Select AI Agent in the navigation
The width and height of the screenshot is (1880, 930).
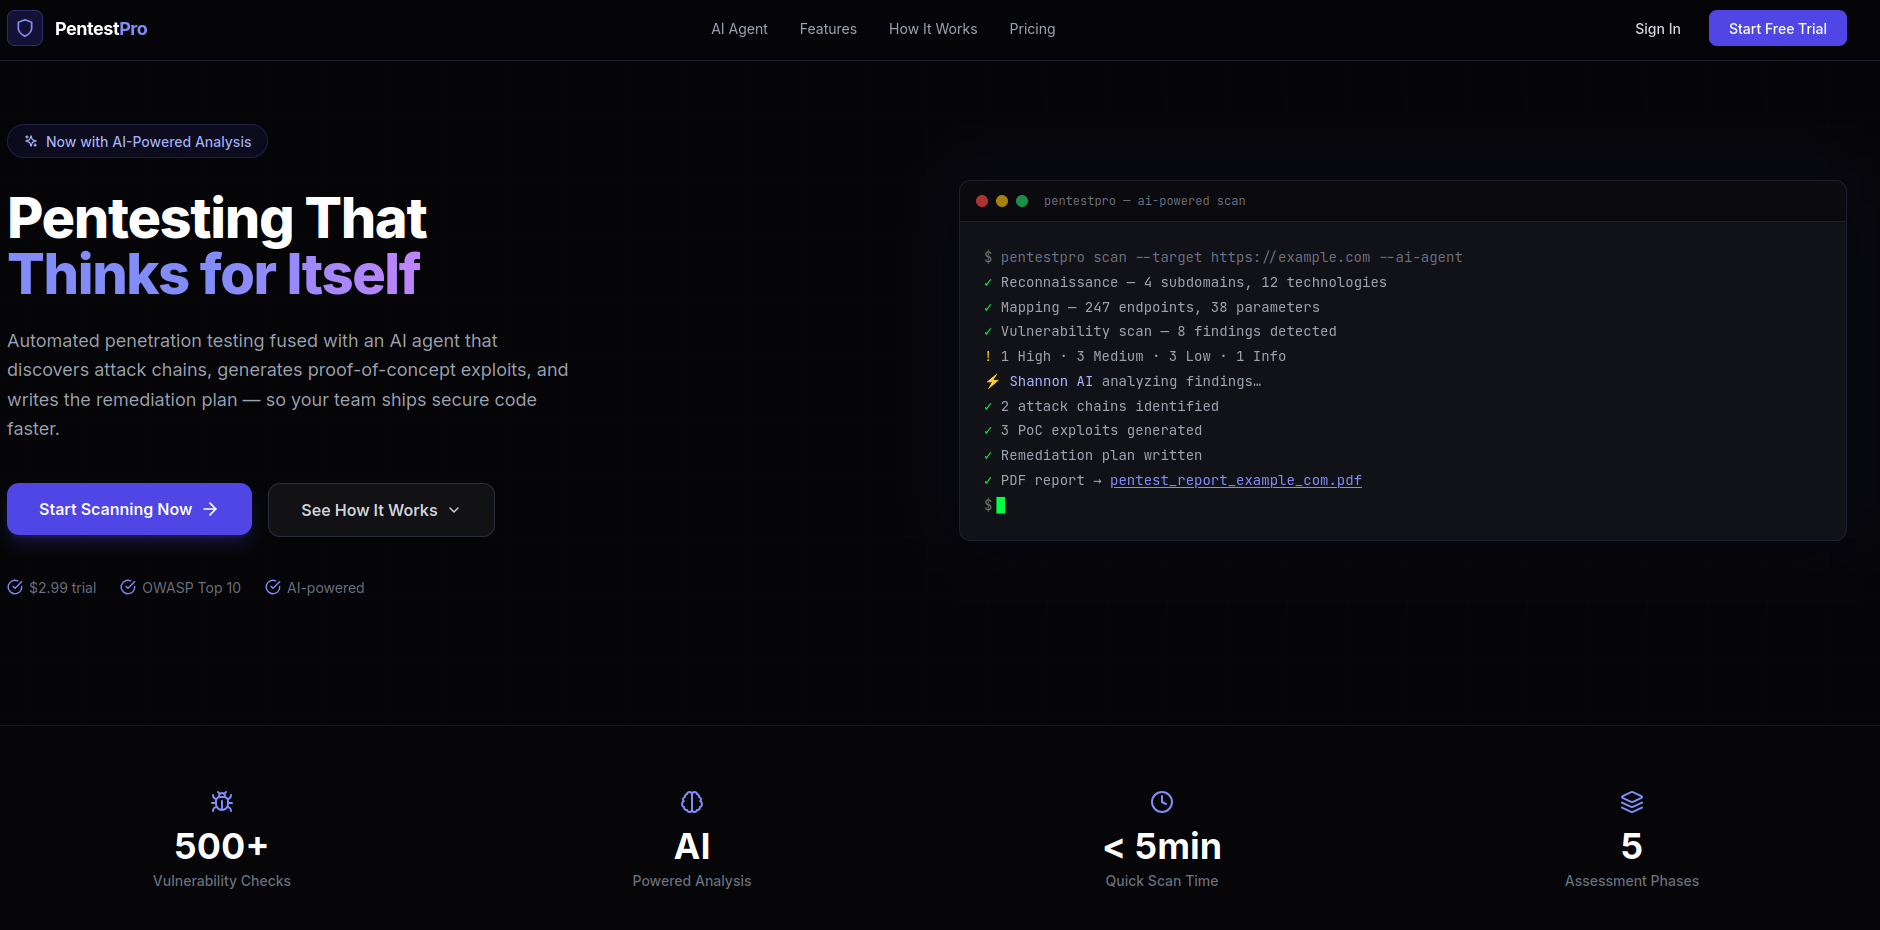[739, 29]
